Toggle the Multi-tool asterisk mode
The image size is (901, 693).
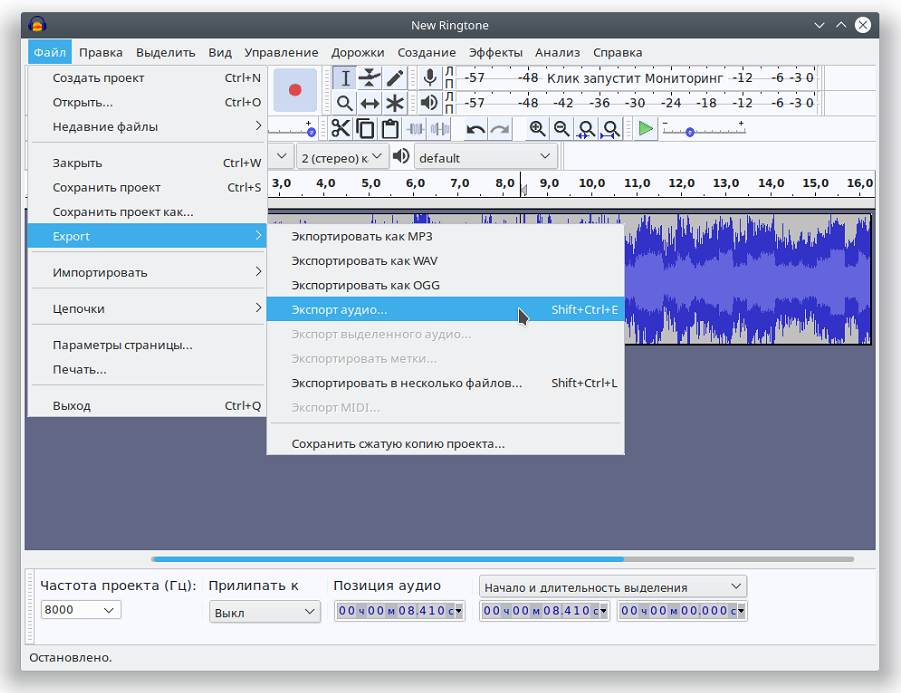(x=395, y=103)
